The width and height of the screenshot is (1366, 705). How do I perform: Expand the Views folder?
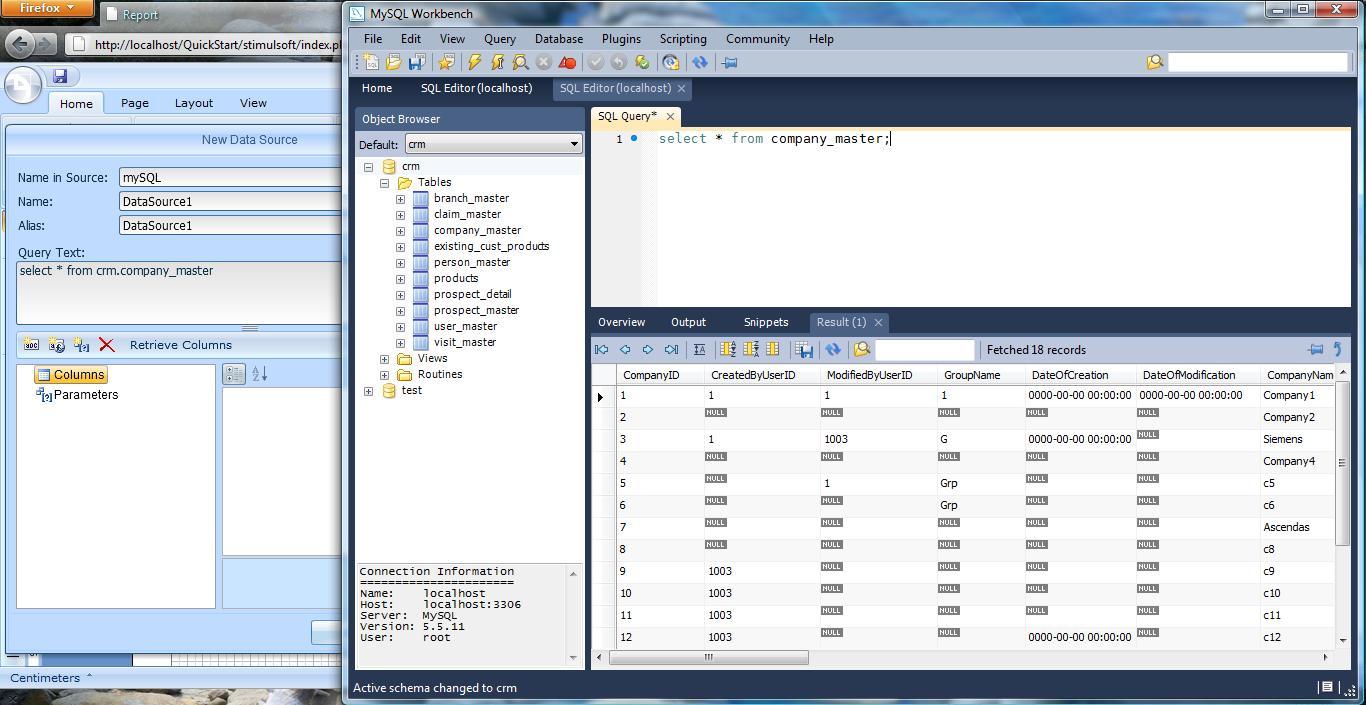pyautogui.click(x=385, y=359)
